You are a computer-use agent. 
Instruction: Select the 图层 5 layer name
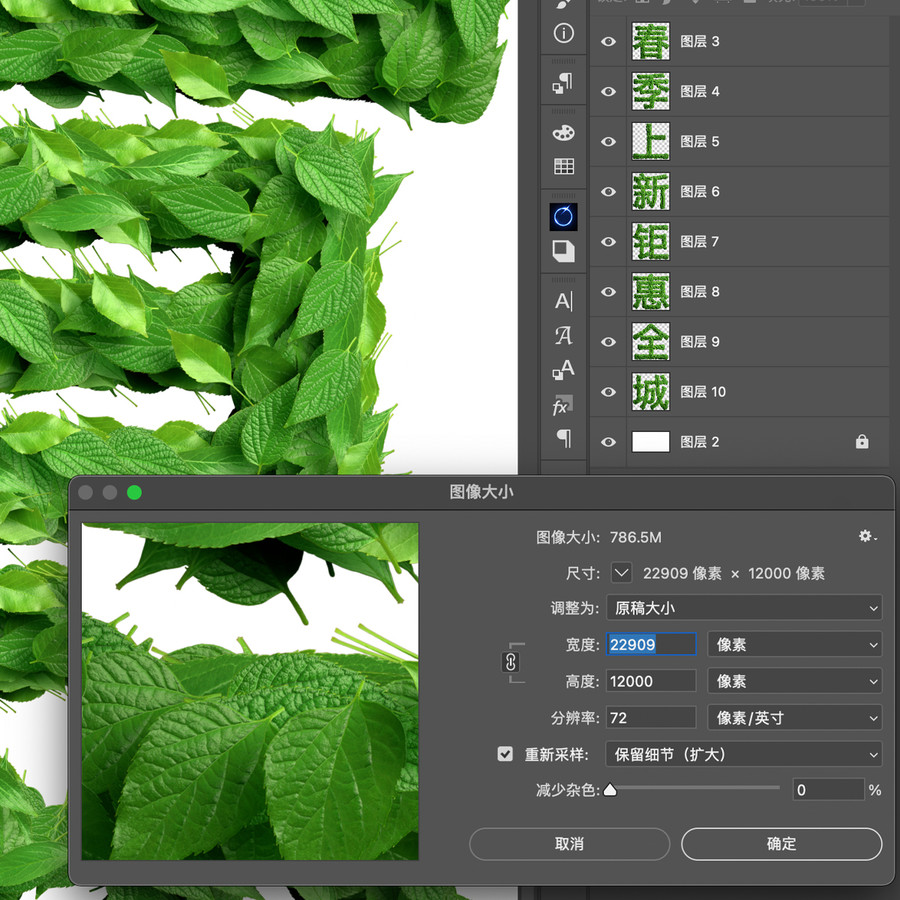coord(699,141)
